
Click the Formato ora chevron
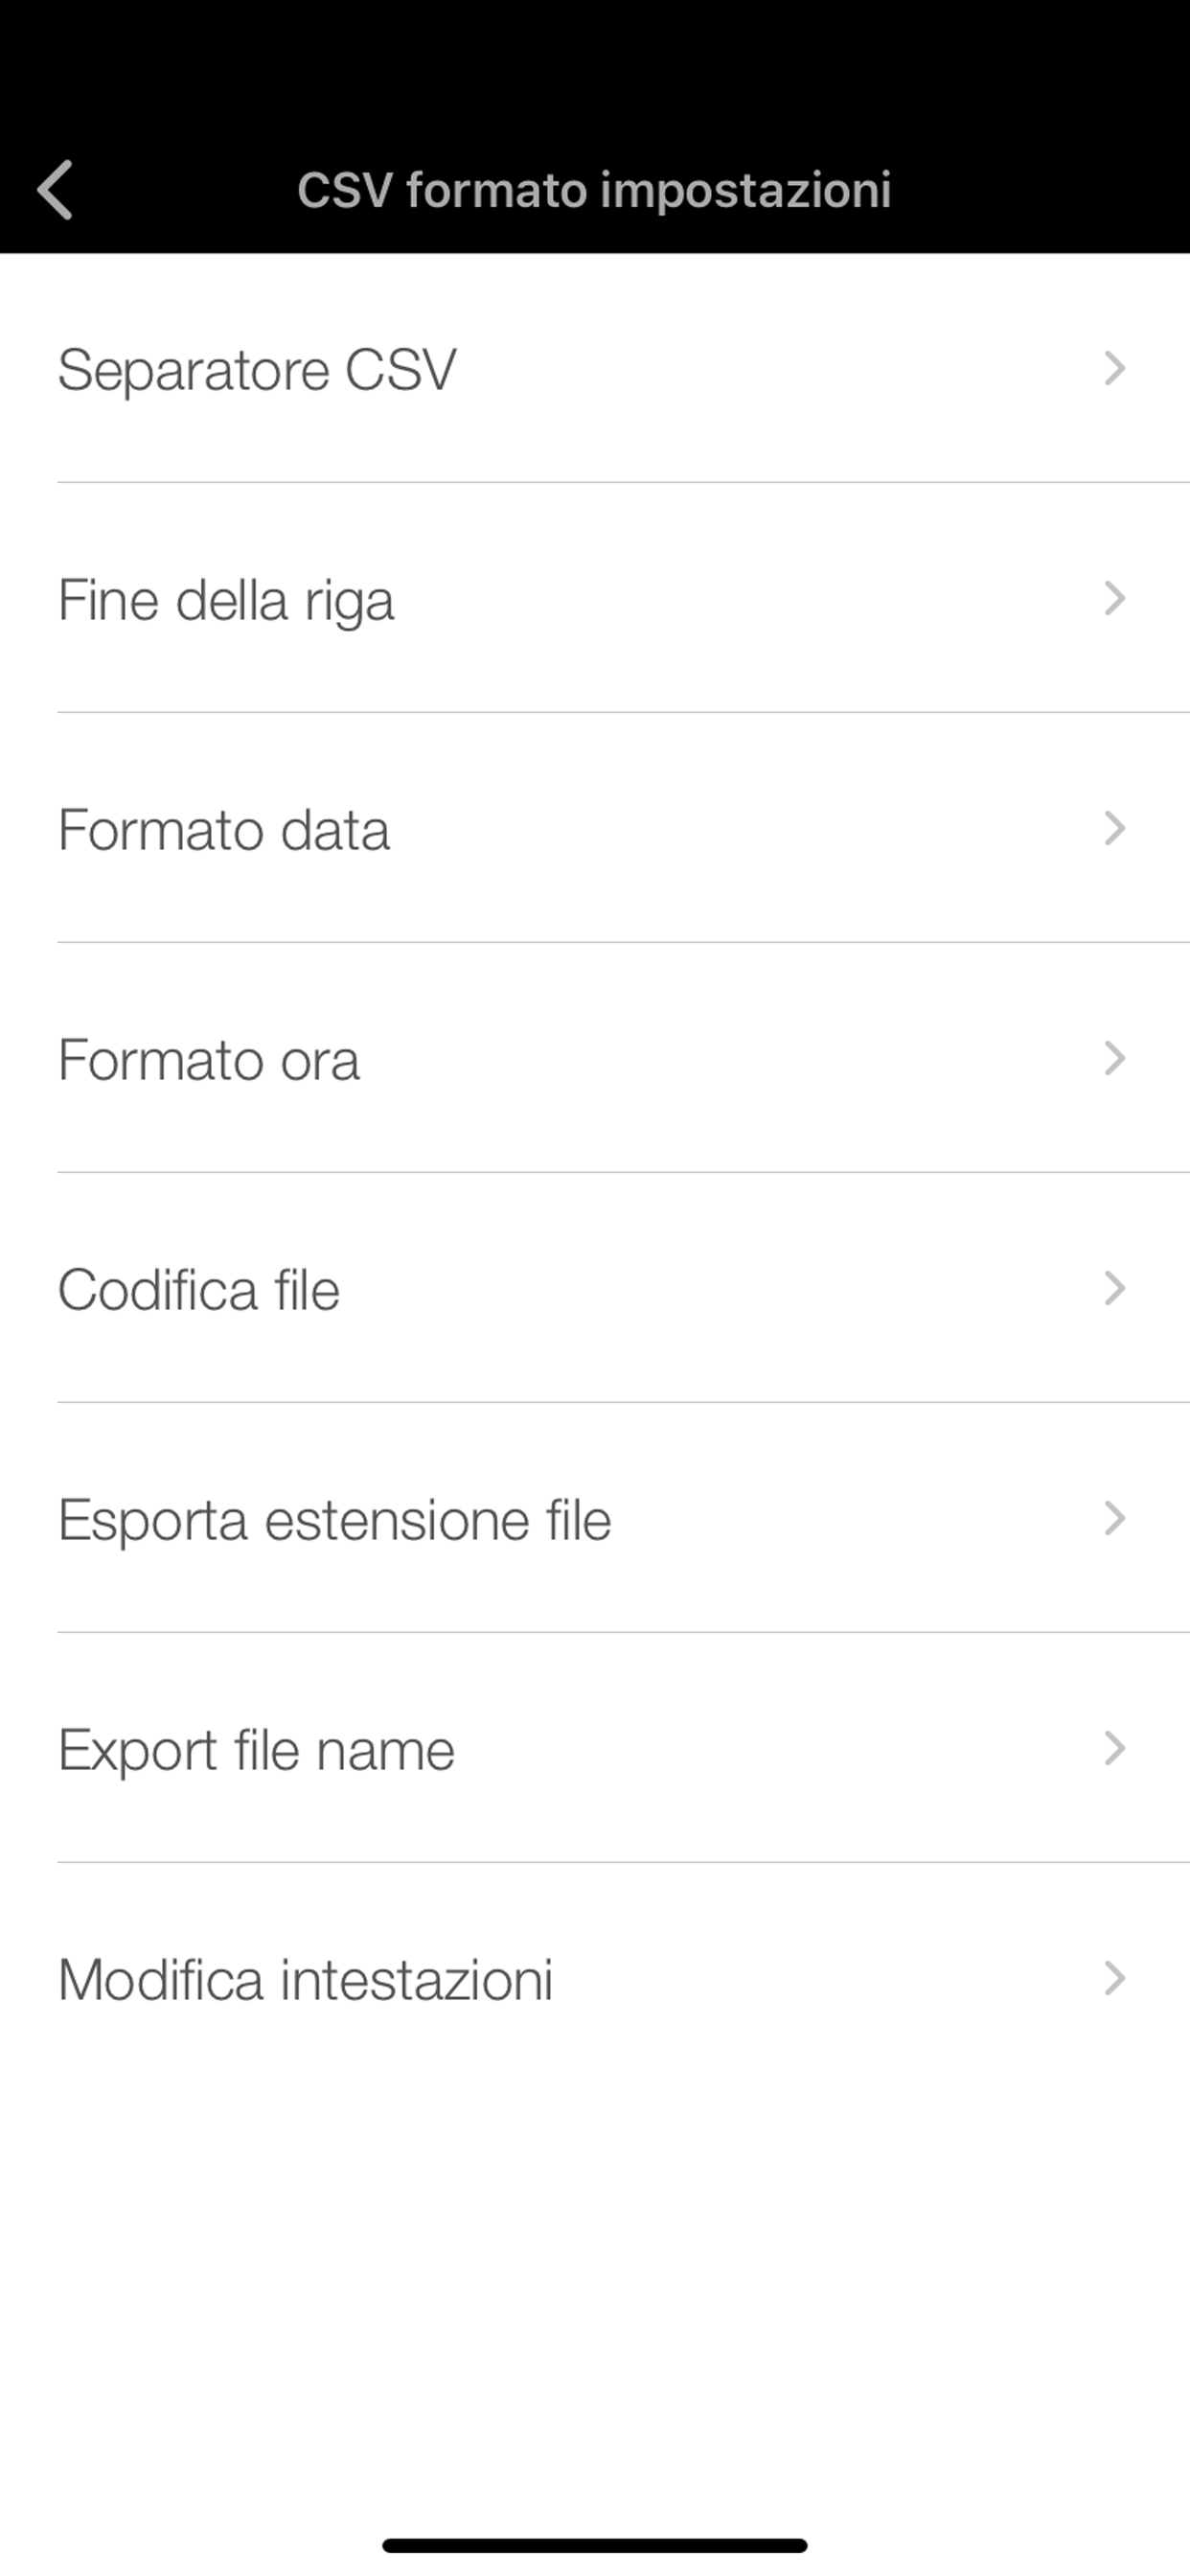[x=1114, y=1059]
